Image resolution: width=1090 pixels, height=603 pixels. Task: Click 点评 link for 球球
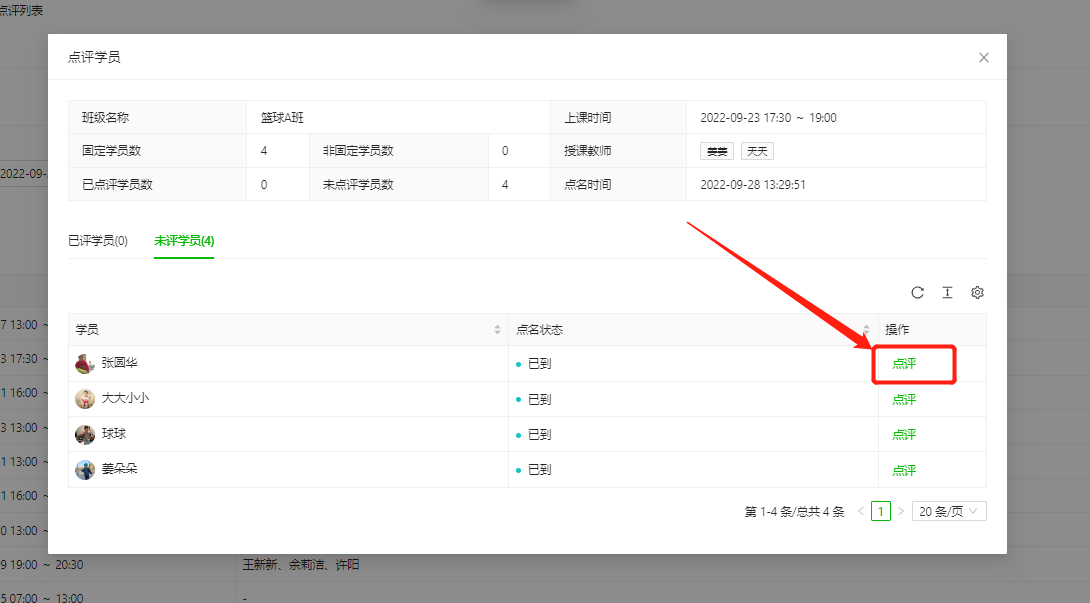pyautogui.click(x=904, y=435)
